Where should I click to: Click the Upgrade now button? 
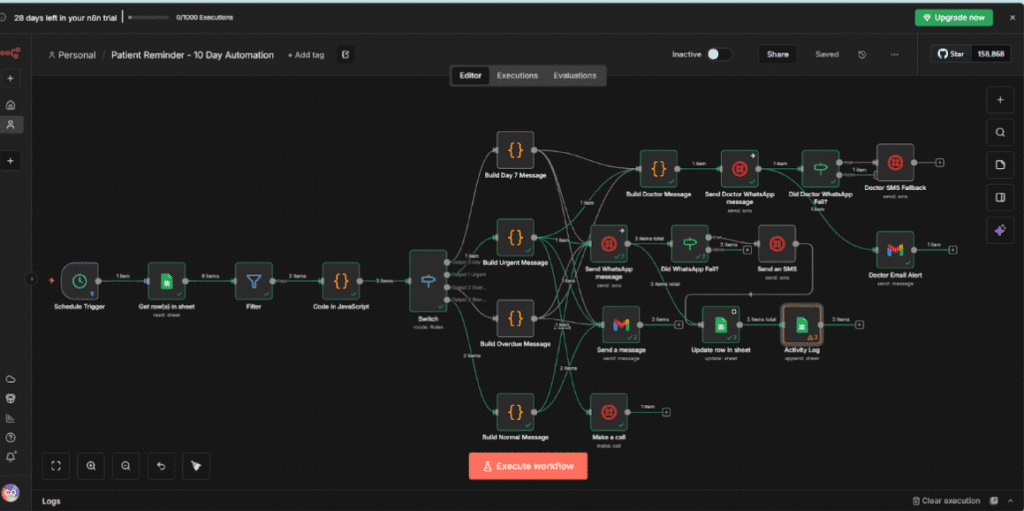pos(953,17)
